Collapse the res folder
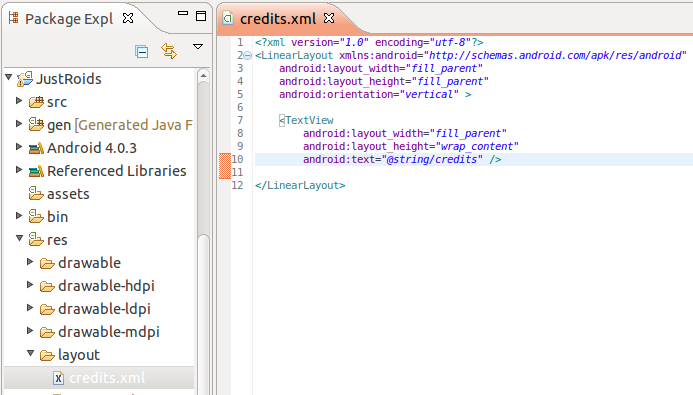Image resolution: width=693 pixels, height=395 pixels. tap(19, 238)
